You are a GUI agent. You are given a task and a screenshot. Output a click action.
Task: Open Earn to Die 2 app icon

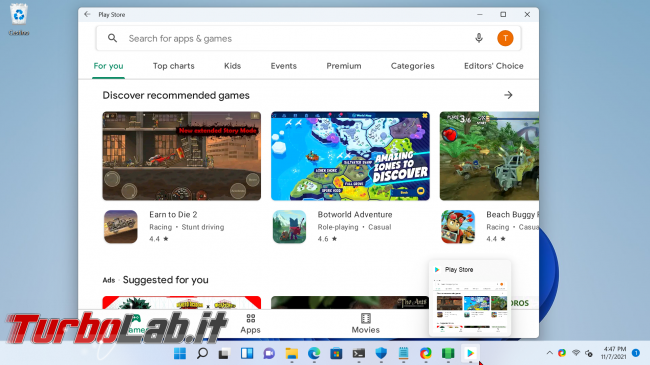[121, 226]
